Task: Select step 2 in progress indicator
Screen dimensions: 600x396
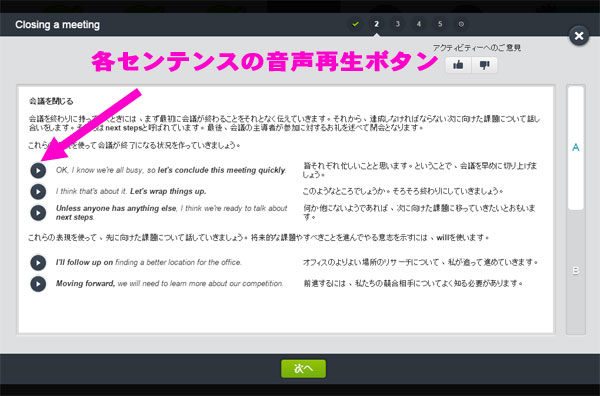Action: pos(377,24)
